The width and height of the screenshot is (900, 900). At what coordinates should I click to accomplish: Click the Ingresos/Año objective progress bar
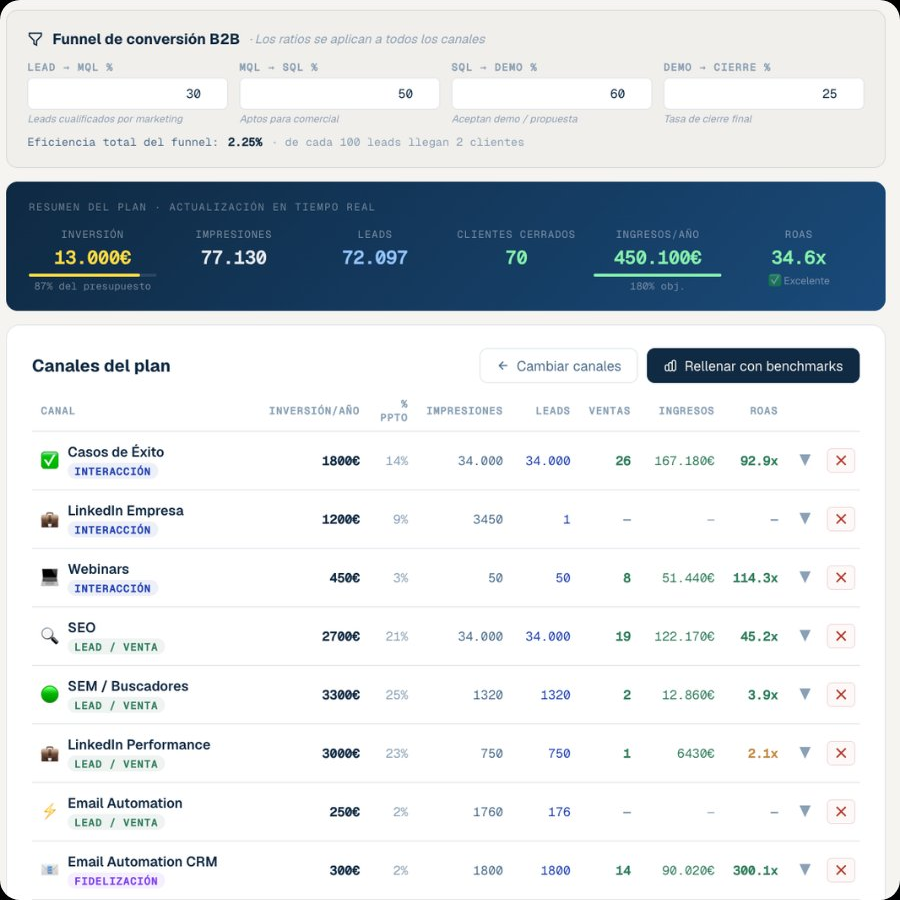pyautogui.click(x=657, y=275)
